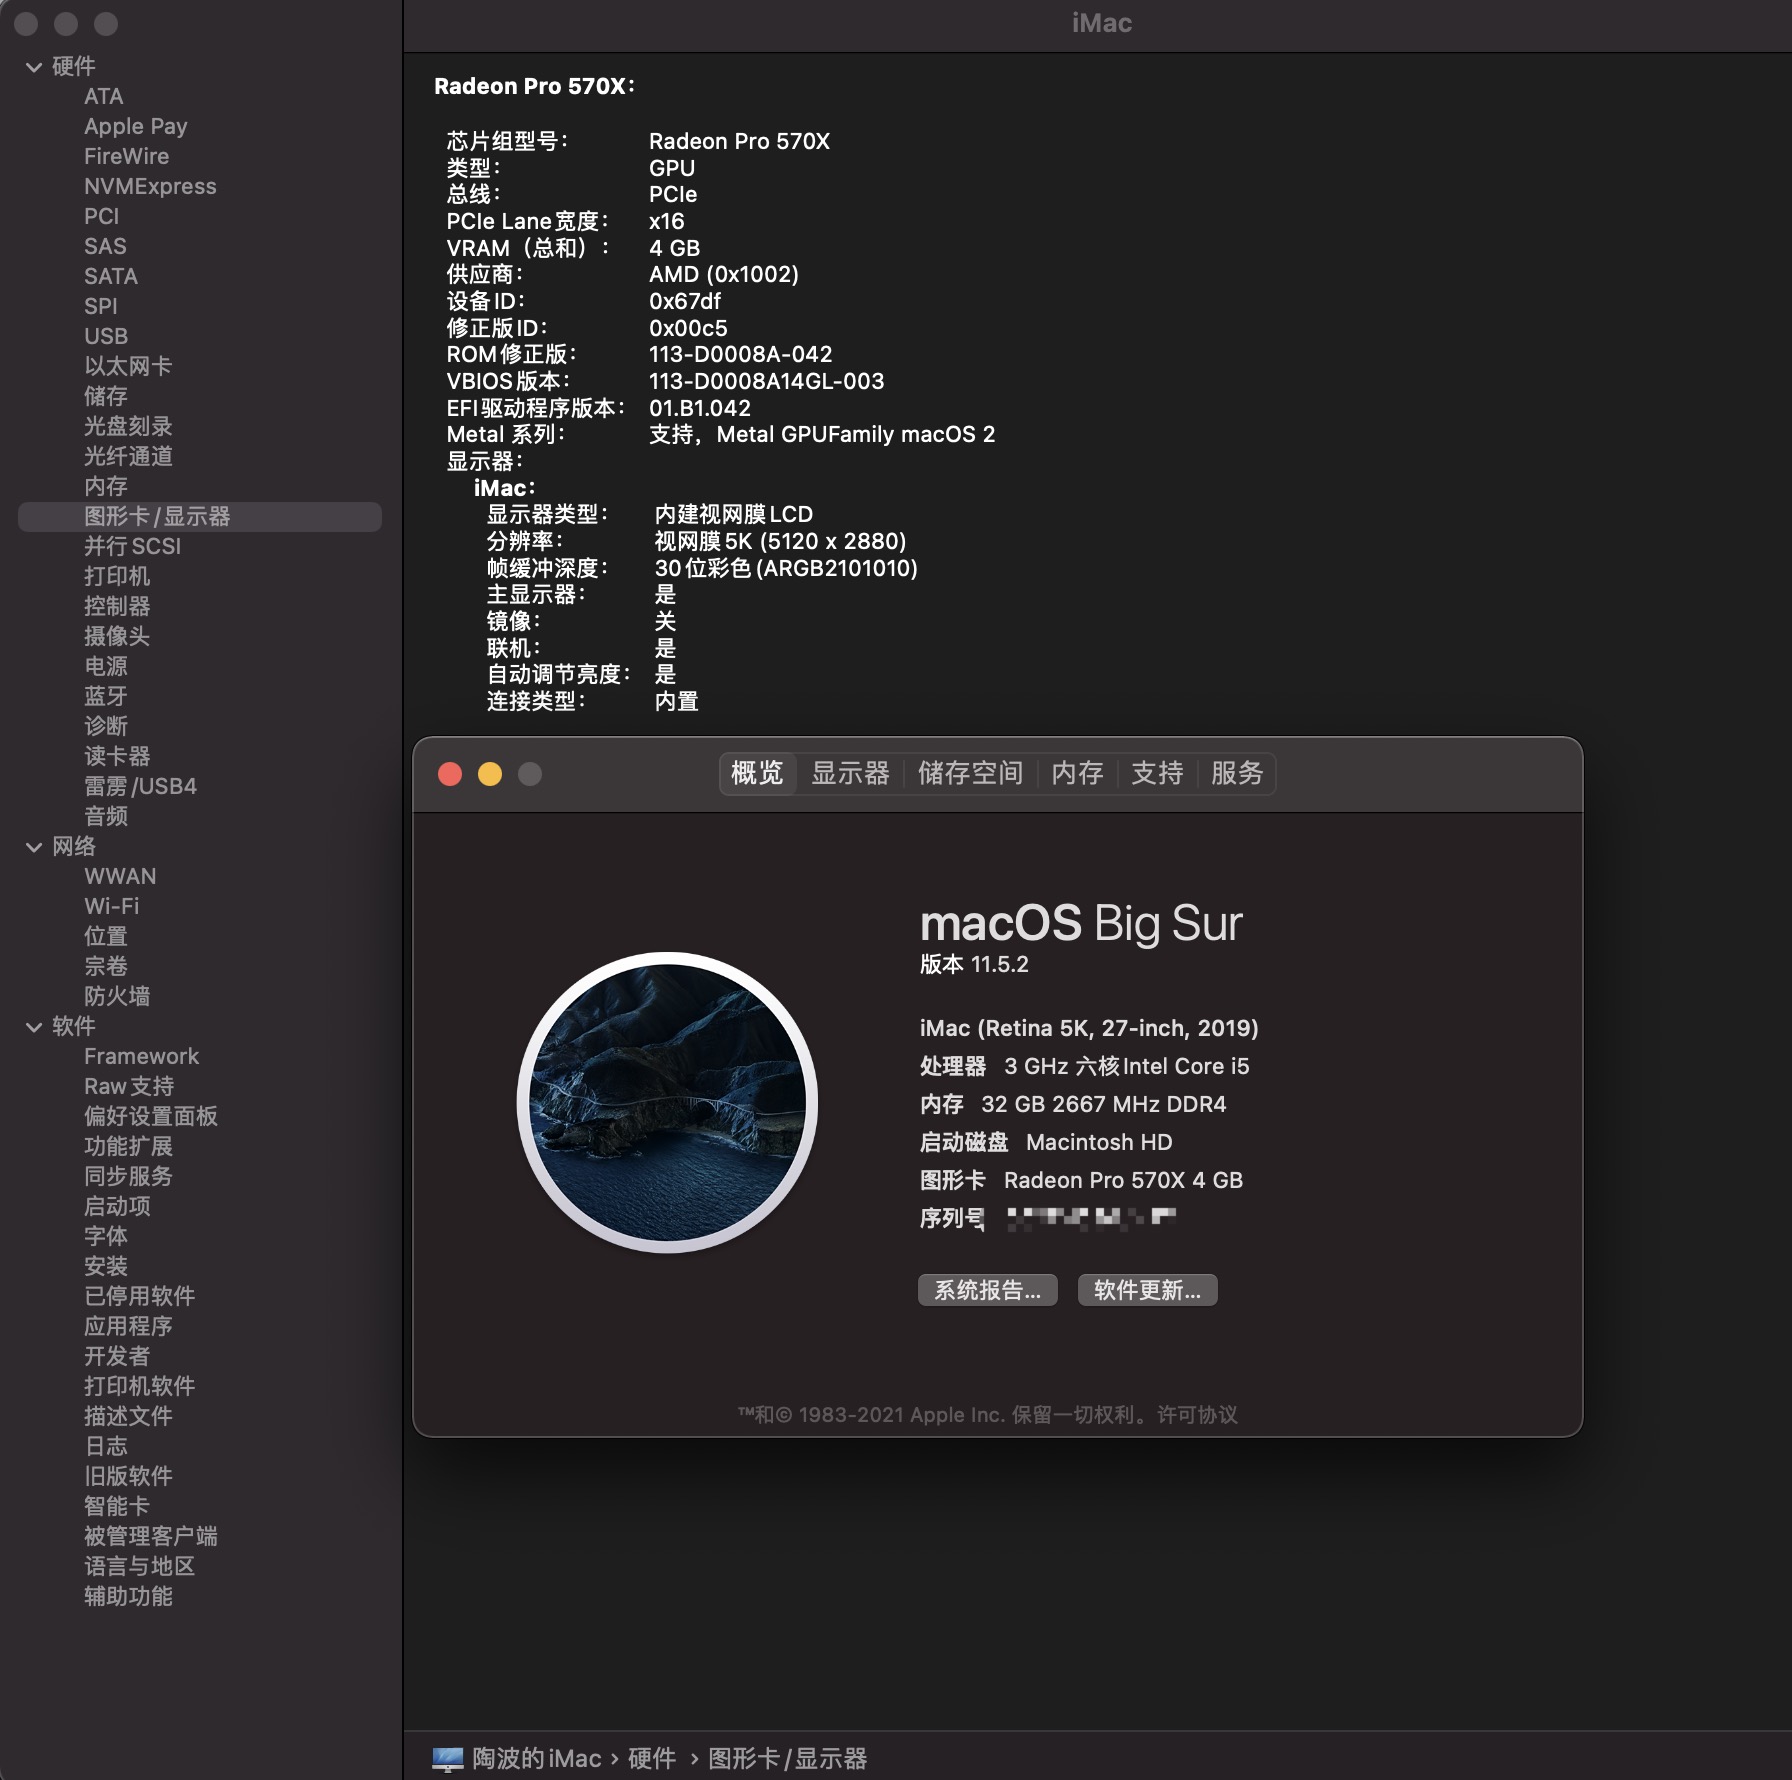Click the 软件更新 button
The height and width of the screenshot is (1780, 1792).
pos(1146,1290)
